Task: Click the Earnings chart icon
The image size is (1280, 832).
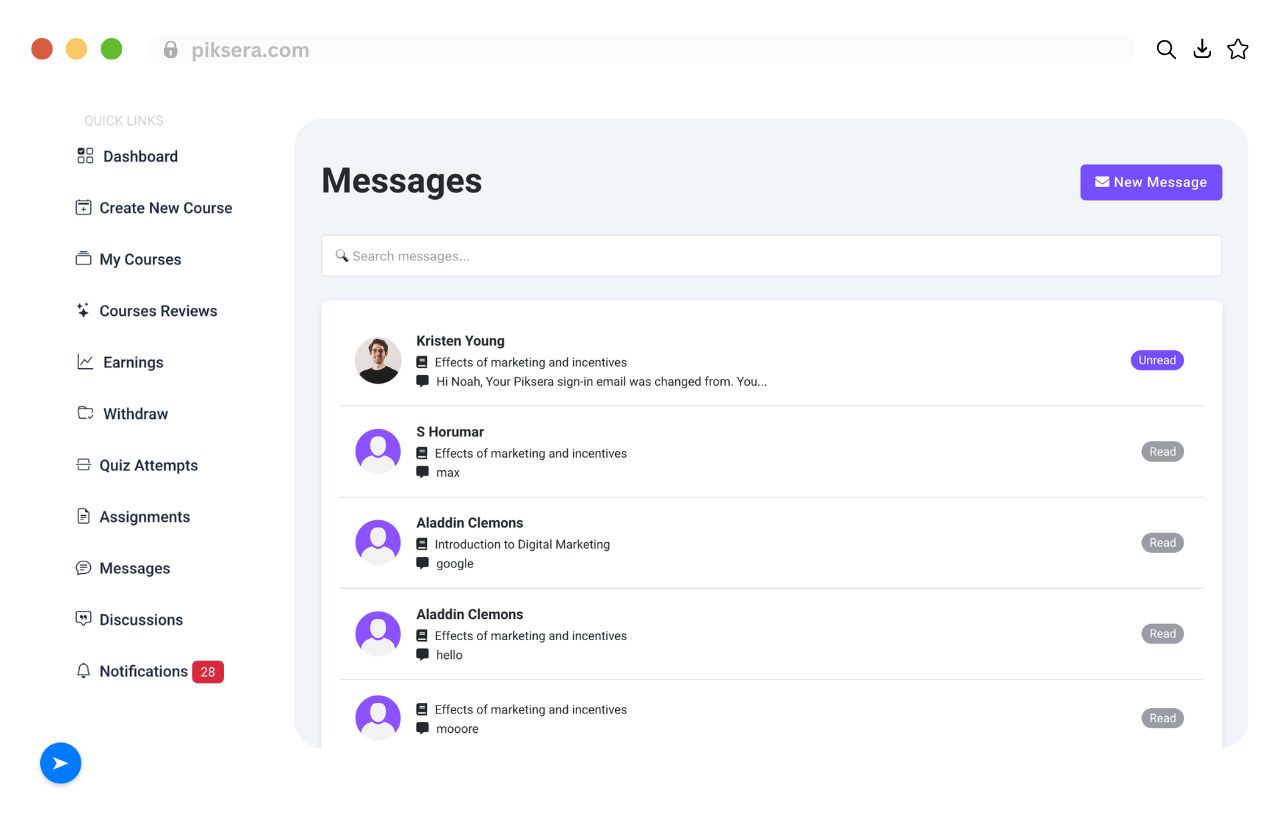Action: click(85, 362)
